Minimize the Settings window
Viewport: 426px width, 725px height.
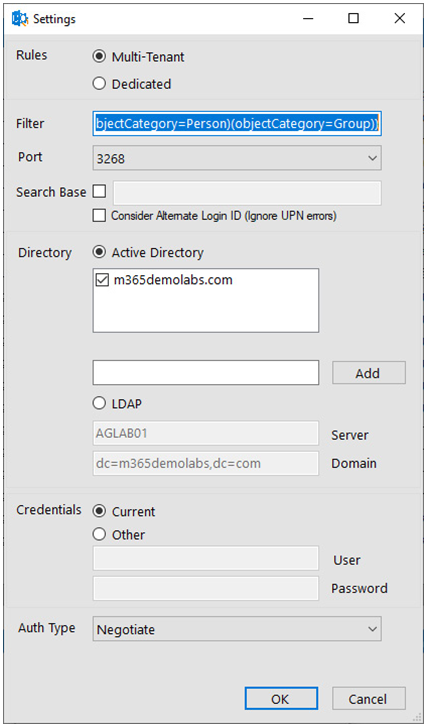click(x=308, y=18)
